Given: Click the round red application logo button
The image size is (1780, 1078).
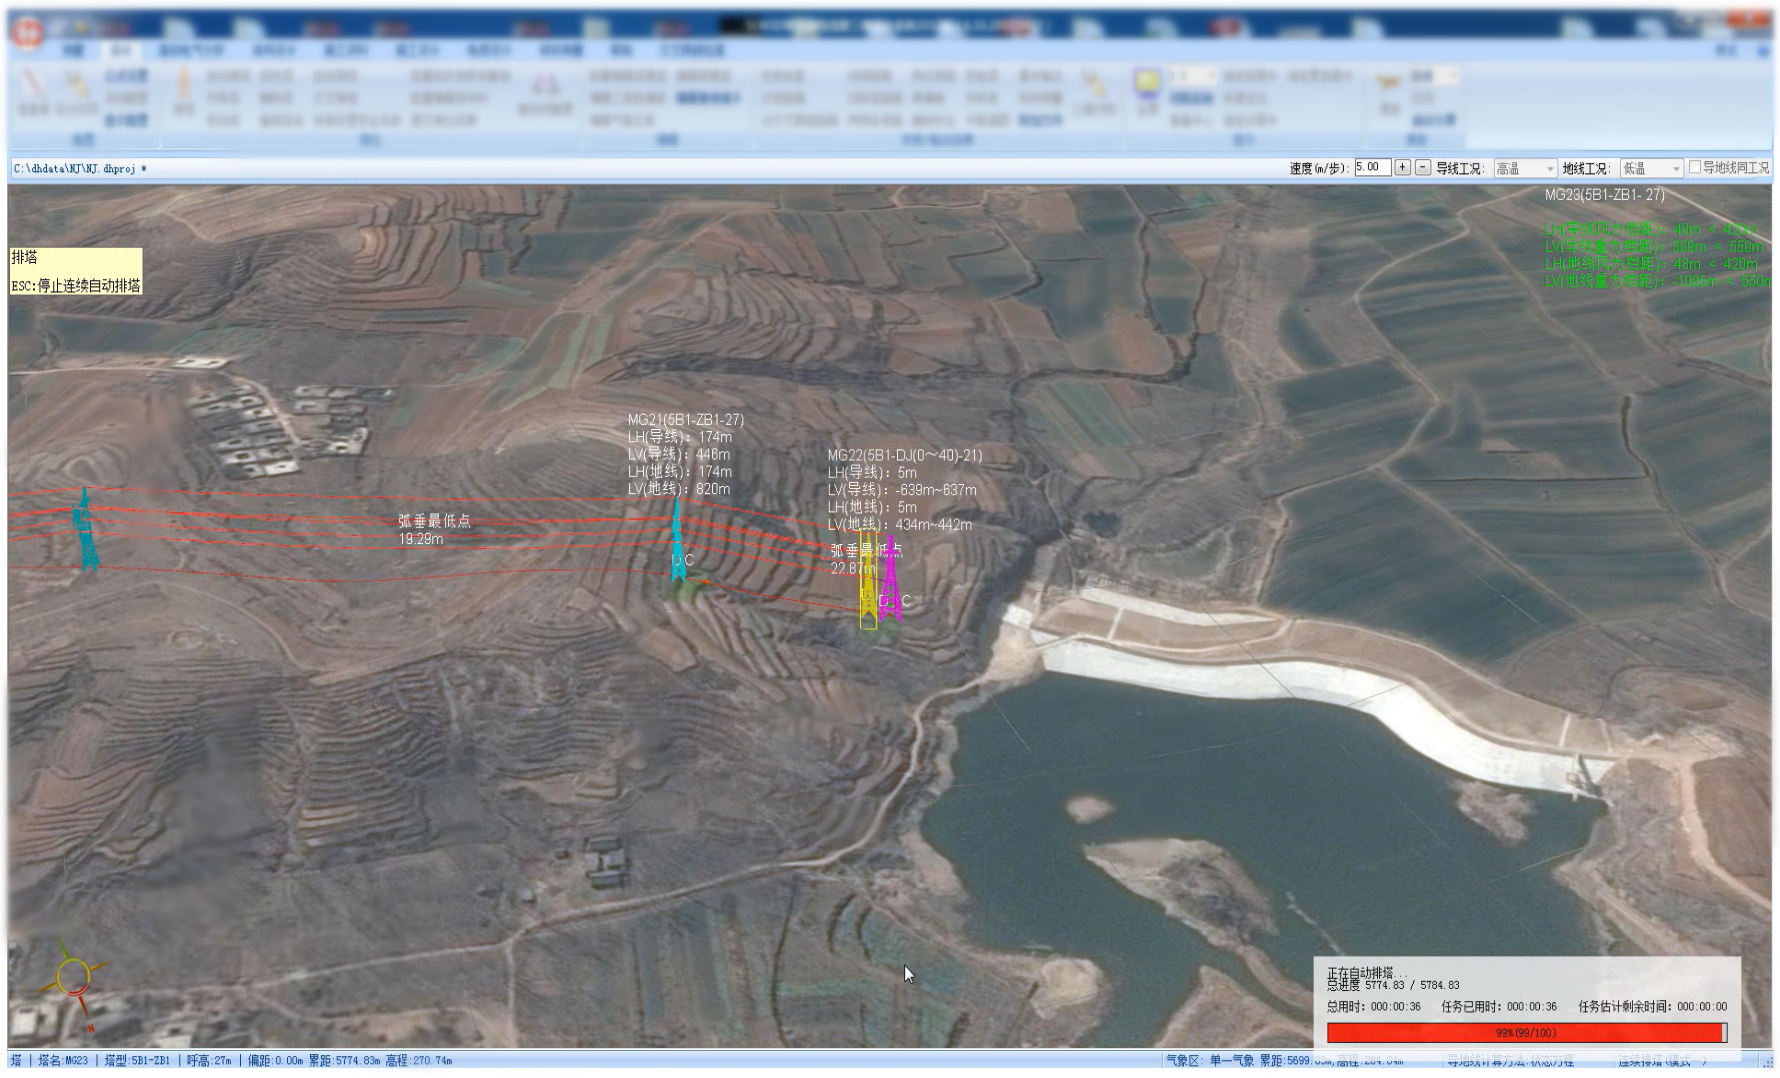Looking at the screenshot, I should coord(29,31).
